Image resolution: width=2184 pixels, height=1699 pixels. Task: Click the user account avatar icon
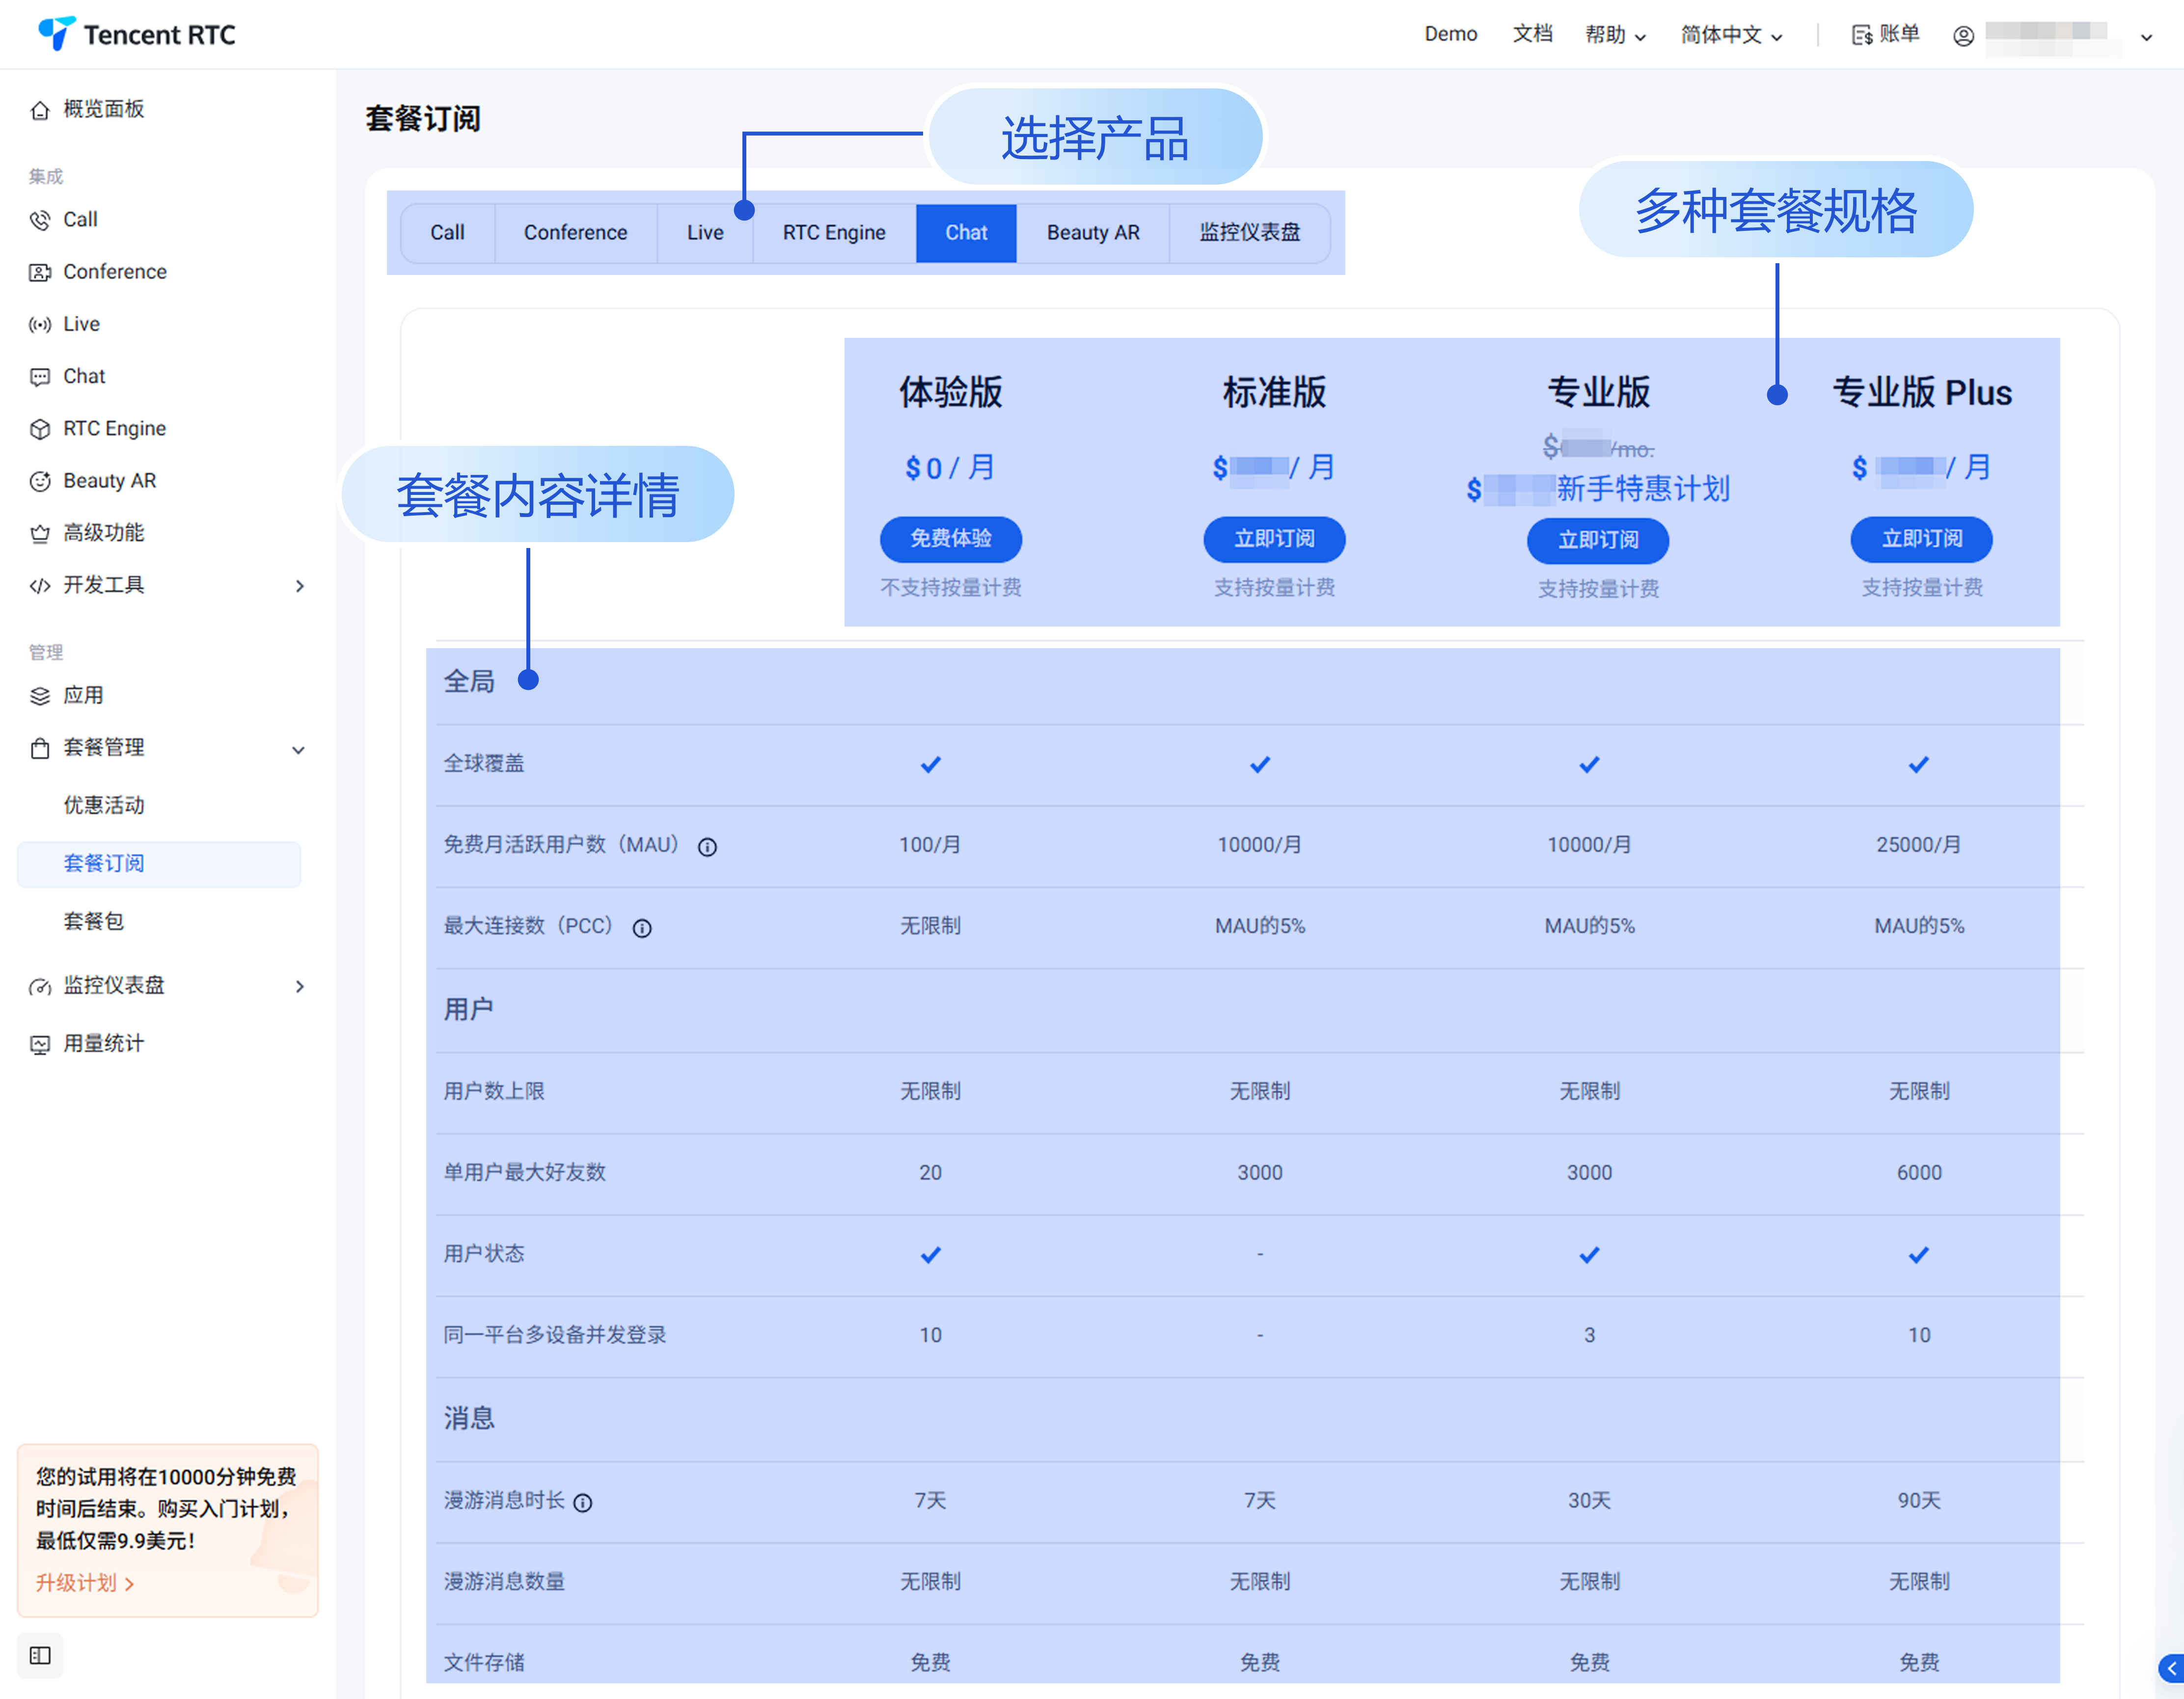coord(1963,35)
